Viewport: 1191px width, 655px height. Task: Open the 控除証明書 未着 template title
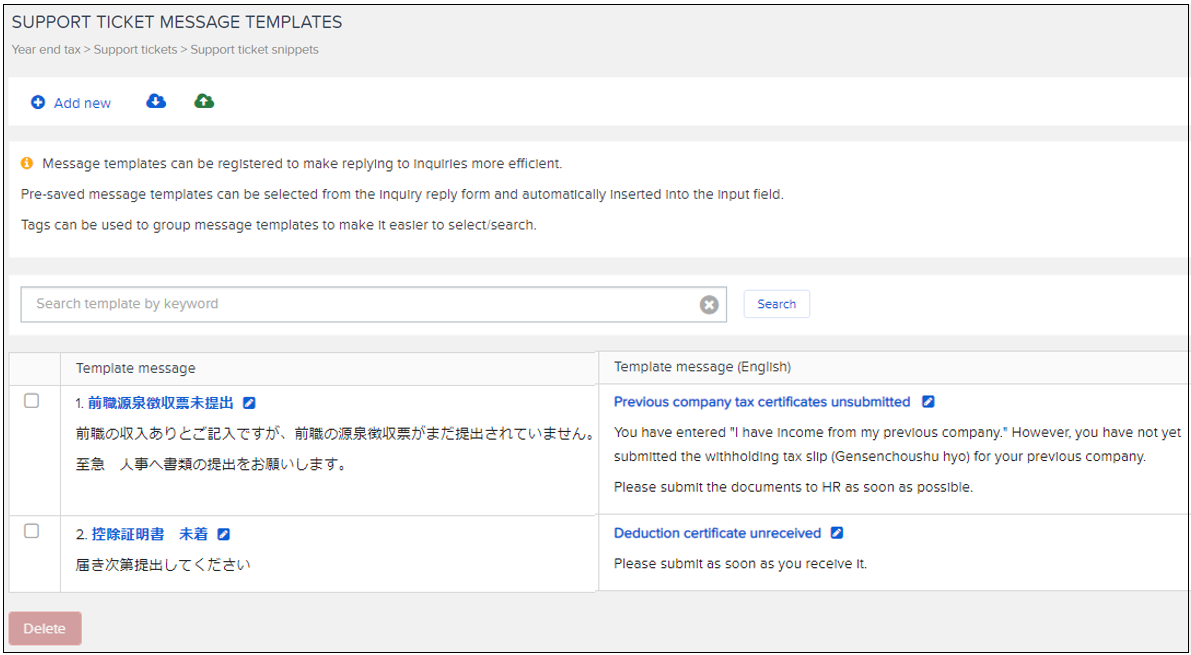[149, 534]
